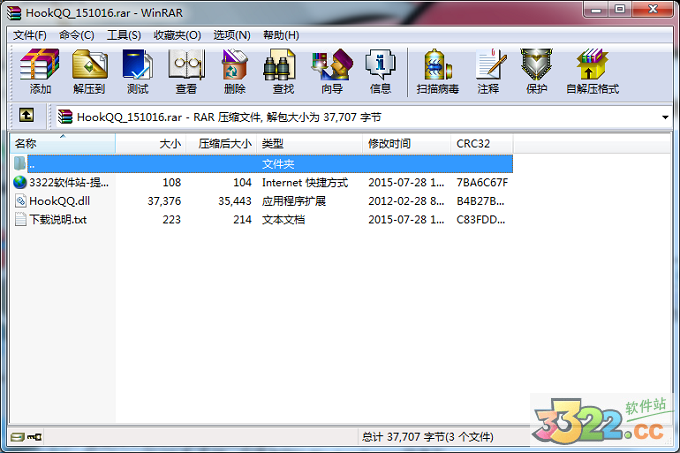Open the 查找 (Find) binoculars tool

point(283,70)
